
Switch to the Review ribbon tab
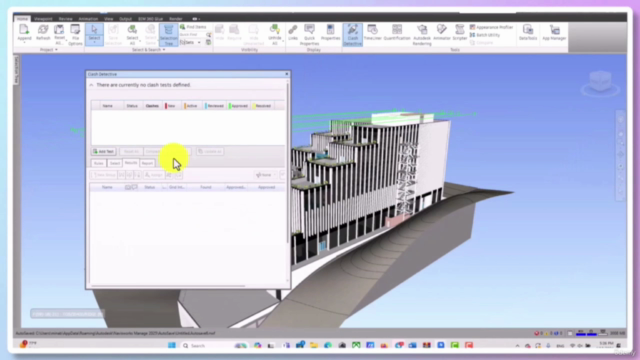[x=65, y=19]
